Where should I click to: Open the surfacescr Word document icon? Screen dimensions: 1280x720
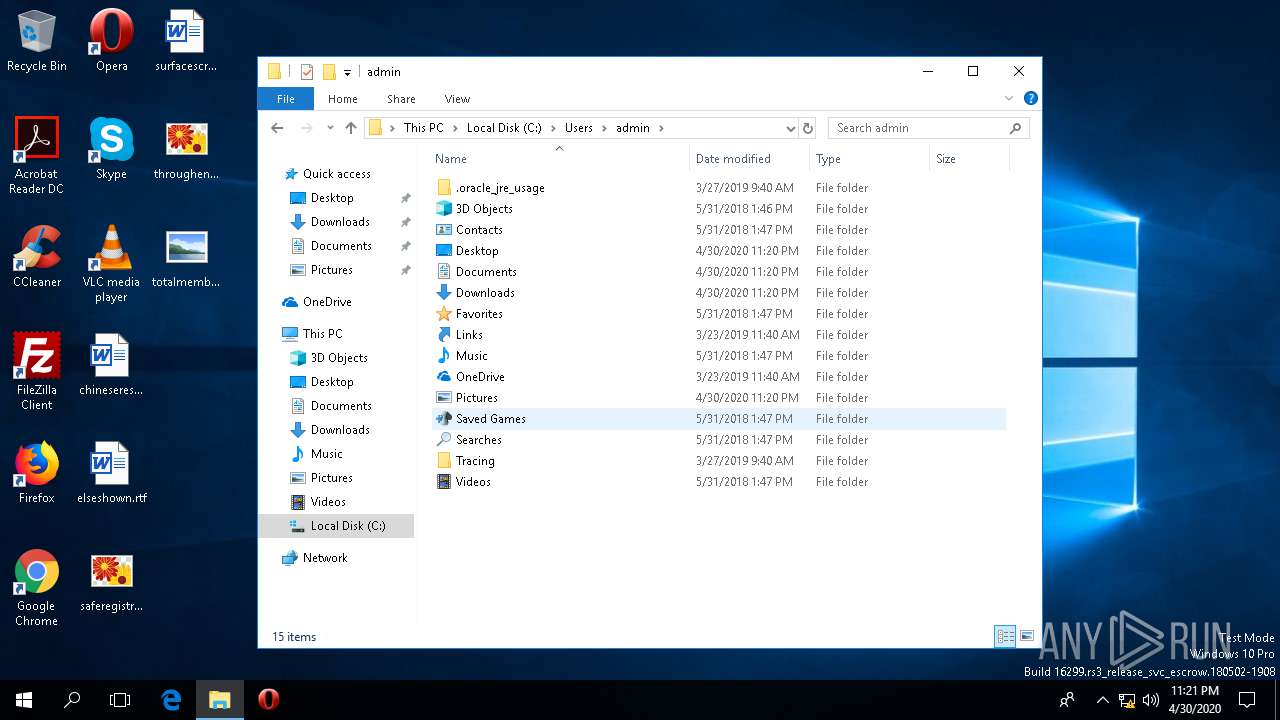186,41
